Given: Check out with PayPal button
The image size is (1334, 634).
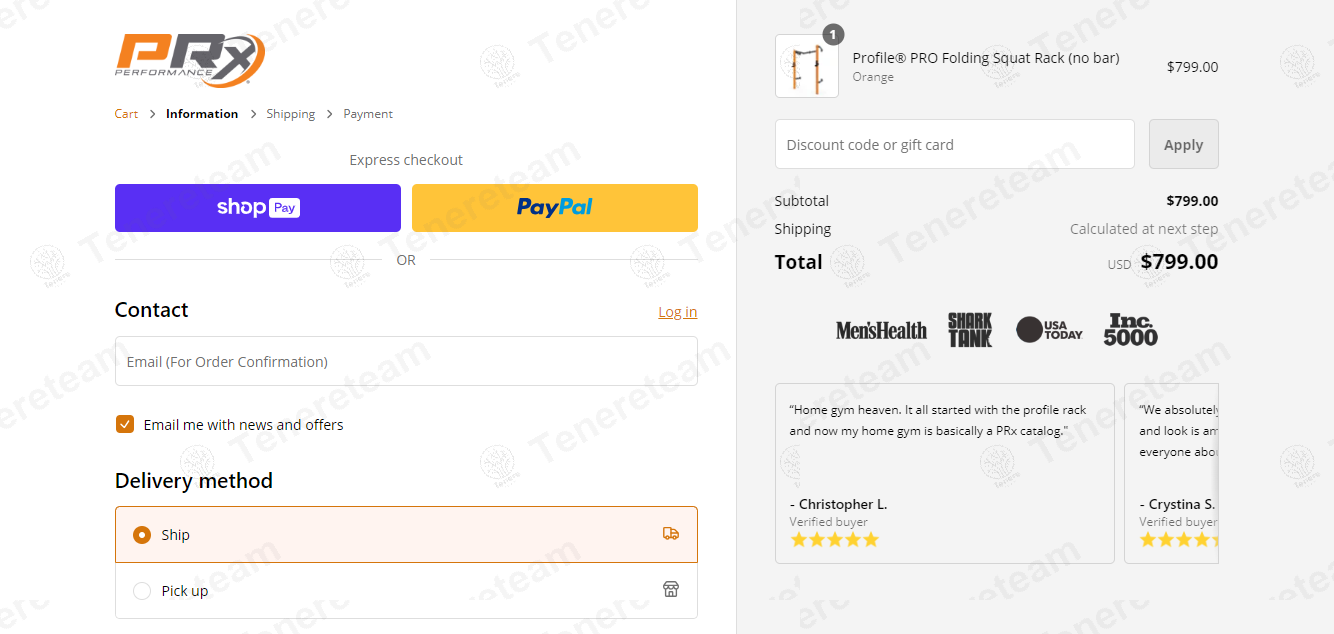Looking at the screenshot, I should pyautogui.click(x=555, y=208).
